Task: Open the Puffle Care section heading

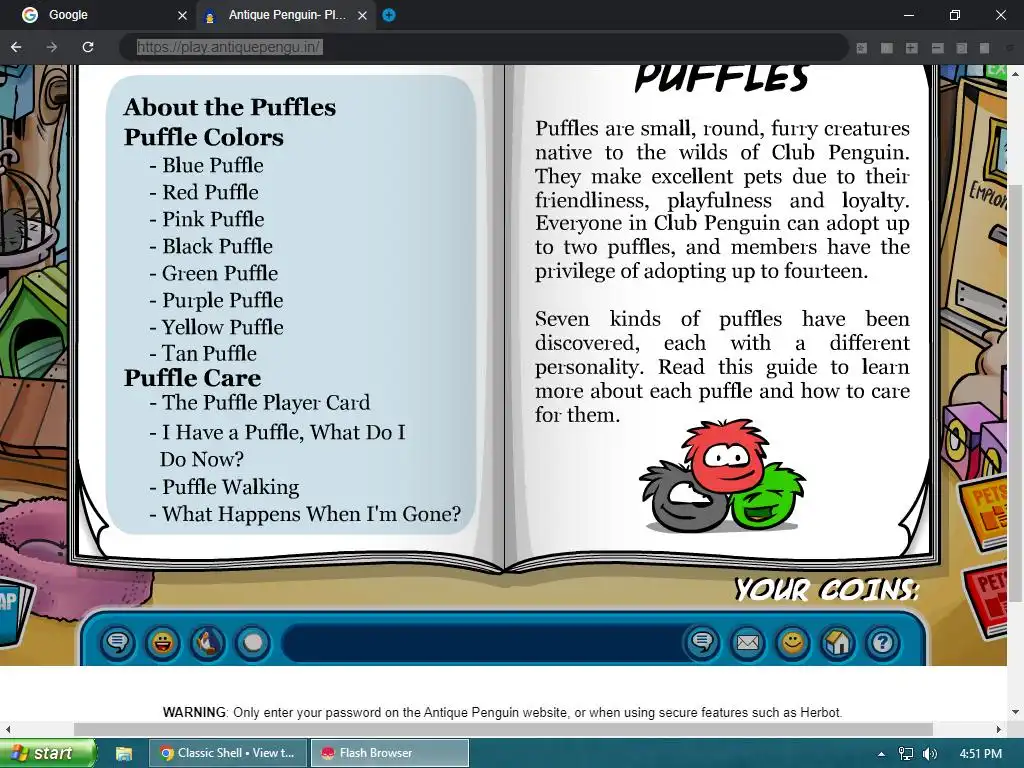Action: 193,378
